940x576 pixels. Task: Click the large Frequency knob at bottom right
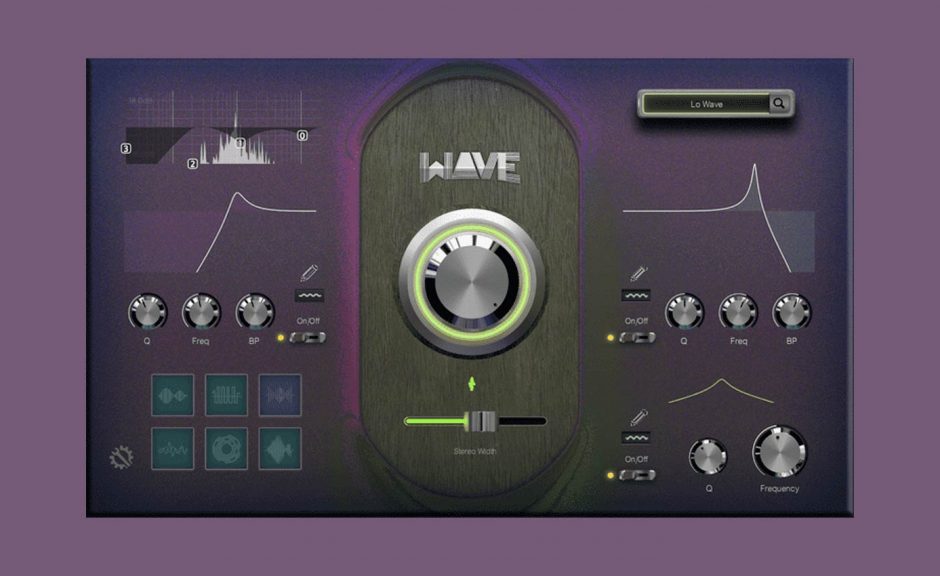tap(779, 451)
